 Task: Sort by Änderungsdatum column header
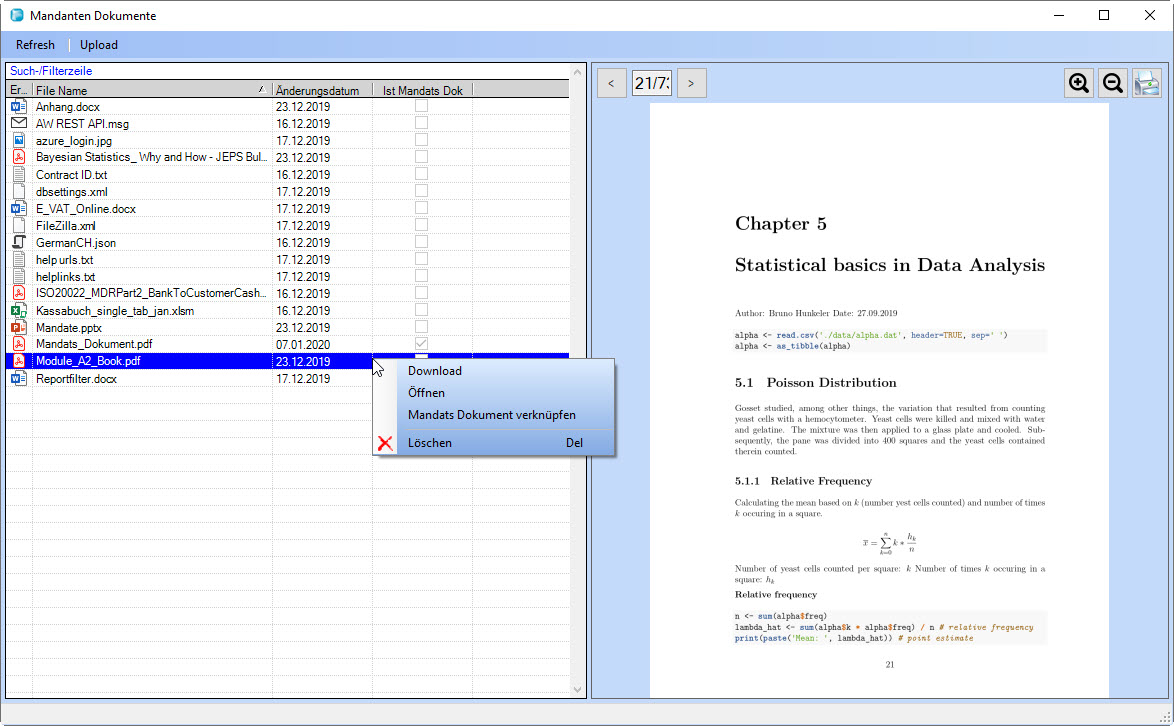pyautogui.click(x=318, y=90)
